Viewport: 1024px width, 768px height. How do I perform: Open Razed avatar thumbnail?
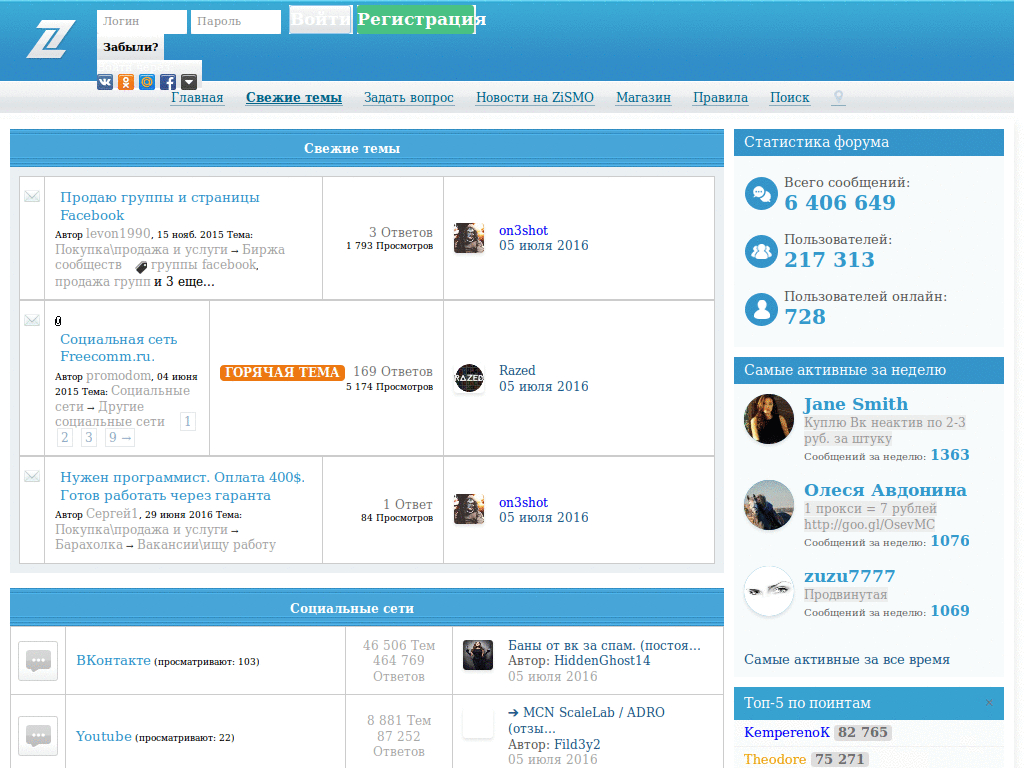point(469,378)
